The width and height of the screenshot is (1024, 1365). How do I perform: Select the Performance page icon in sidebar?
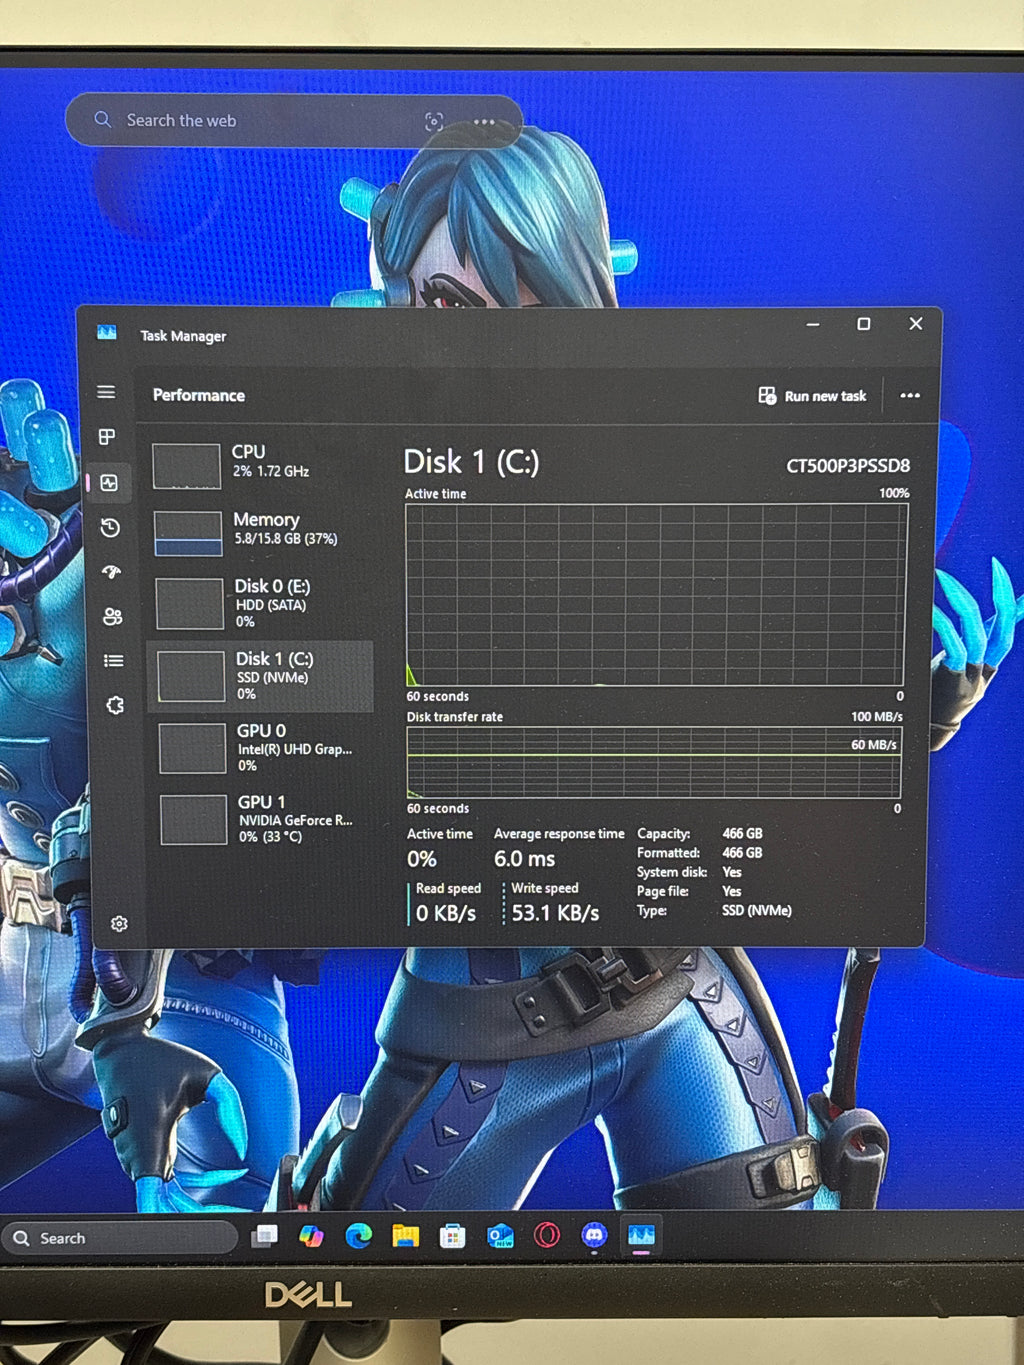coord(109,483)
